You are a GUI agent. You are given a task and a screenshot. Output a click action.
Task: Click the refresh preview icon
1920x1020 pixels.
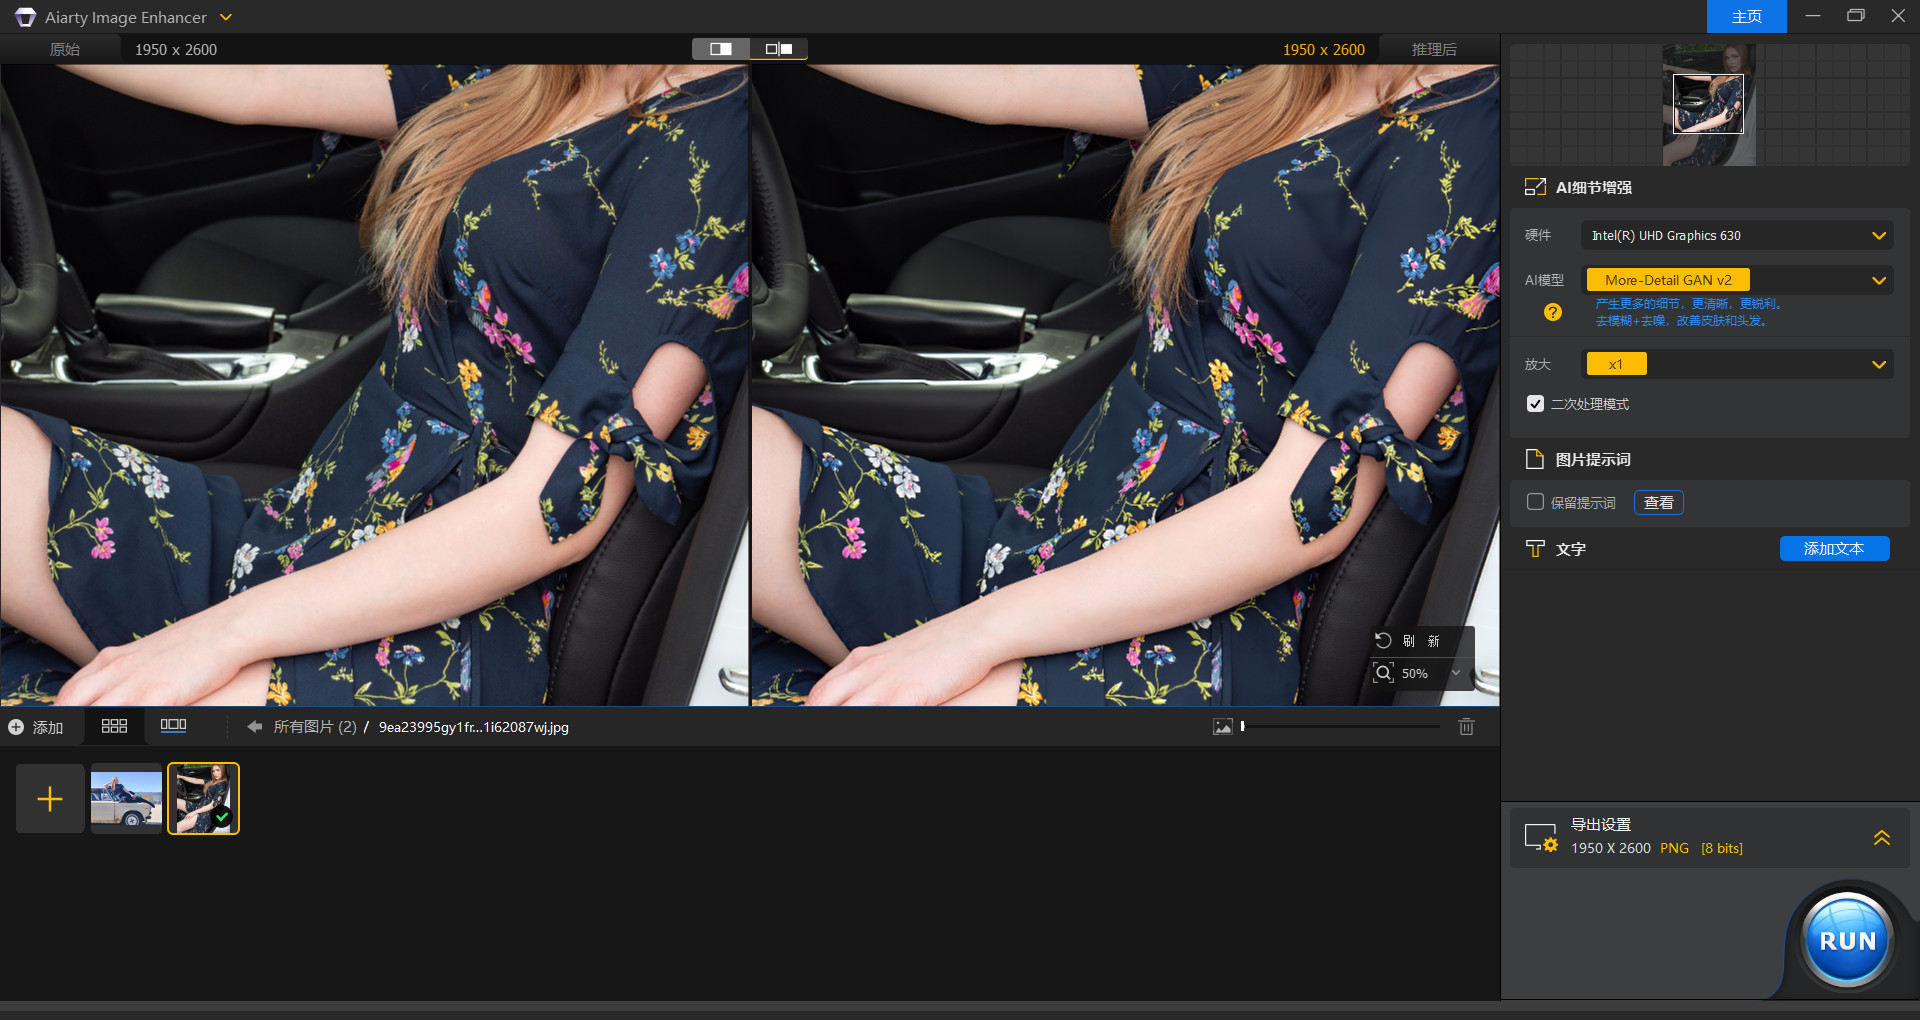tap(1383, 641)
